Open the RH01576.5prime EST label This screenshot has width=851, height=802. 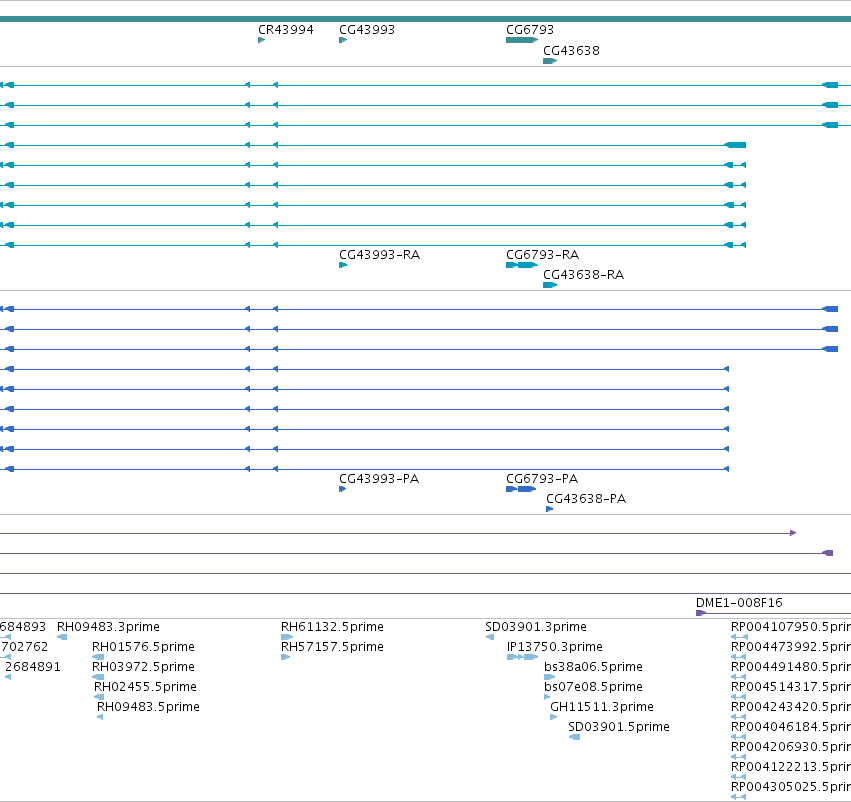[143, 646]
